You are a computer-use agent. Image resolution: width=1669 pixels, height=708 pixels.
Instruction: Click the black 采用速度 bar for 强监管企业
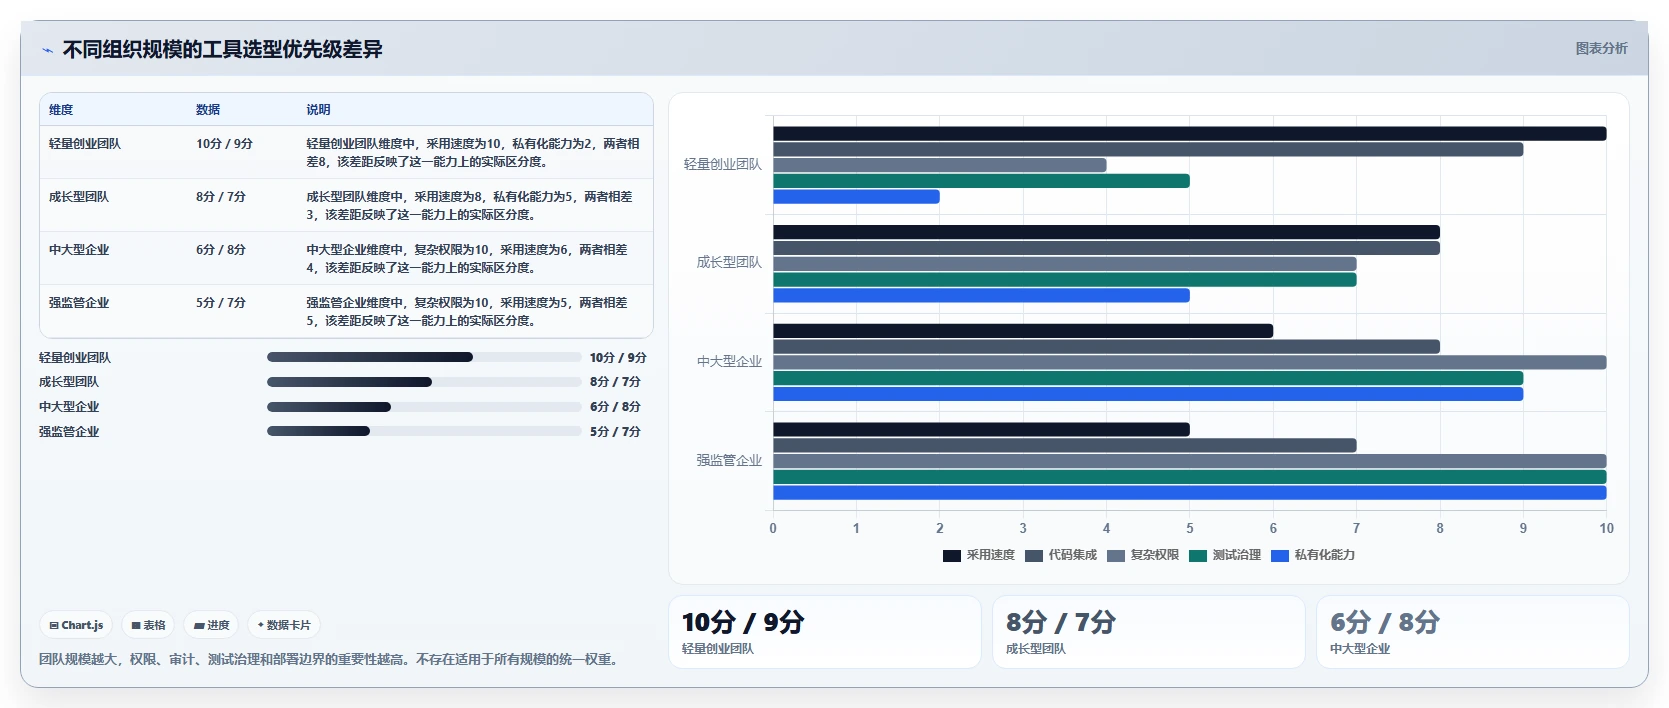981,430
